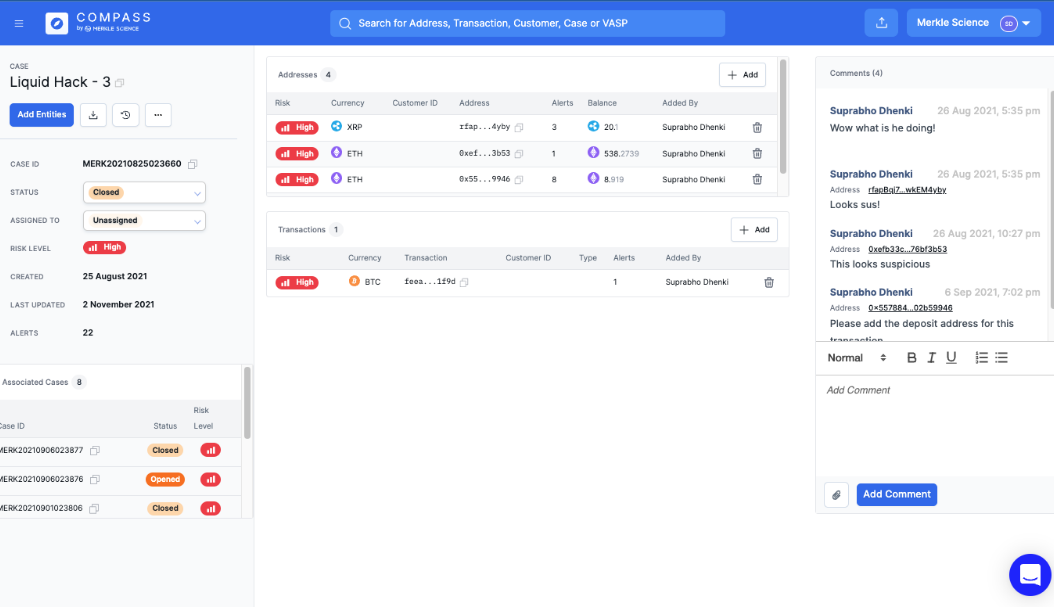Toggle numbered list in comment editor
The height and width of the screenshot is (607, 1054).
pyautogui.click(x=981, y=358)
